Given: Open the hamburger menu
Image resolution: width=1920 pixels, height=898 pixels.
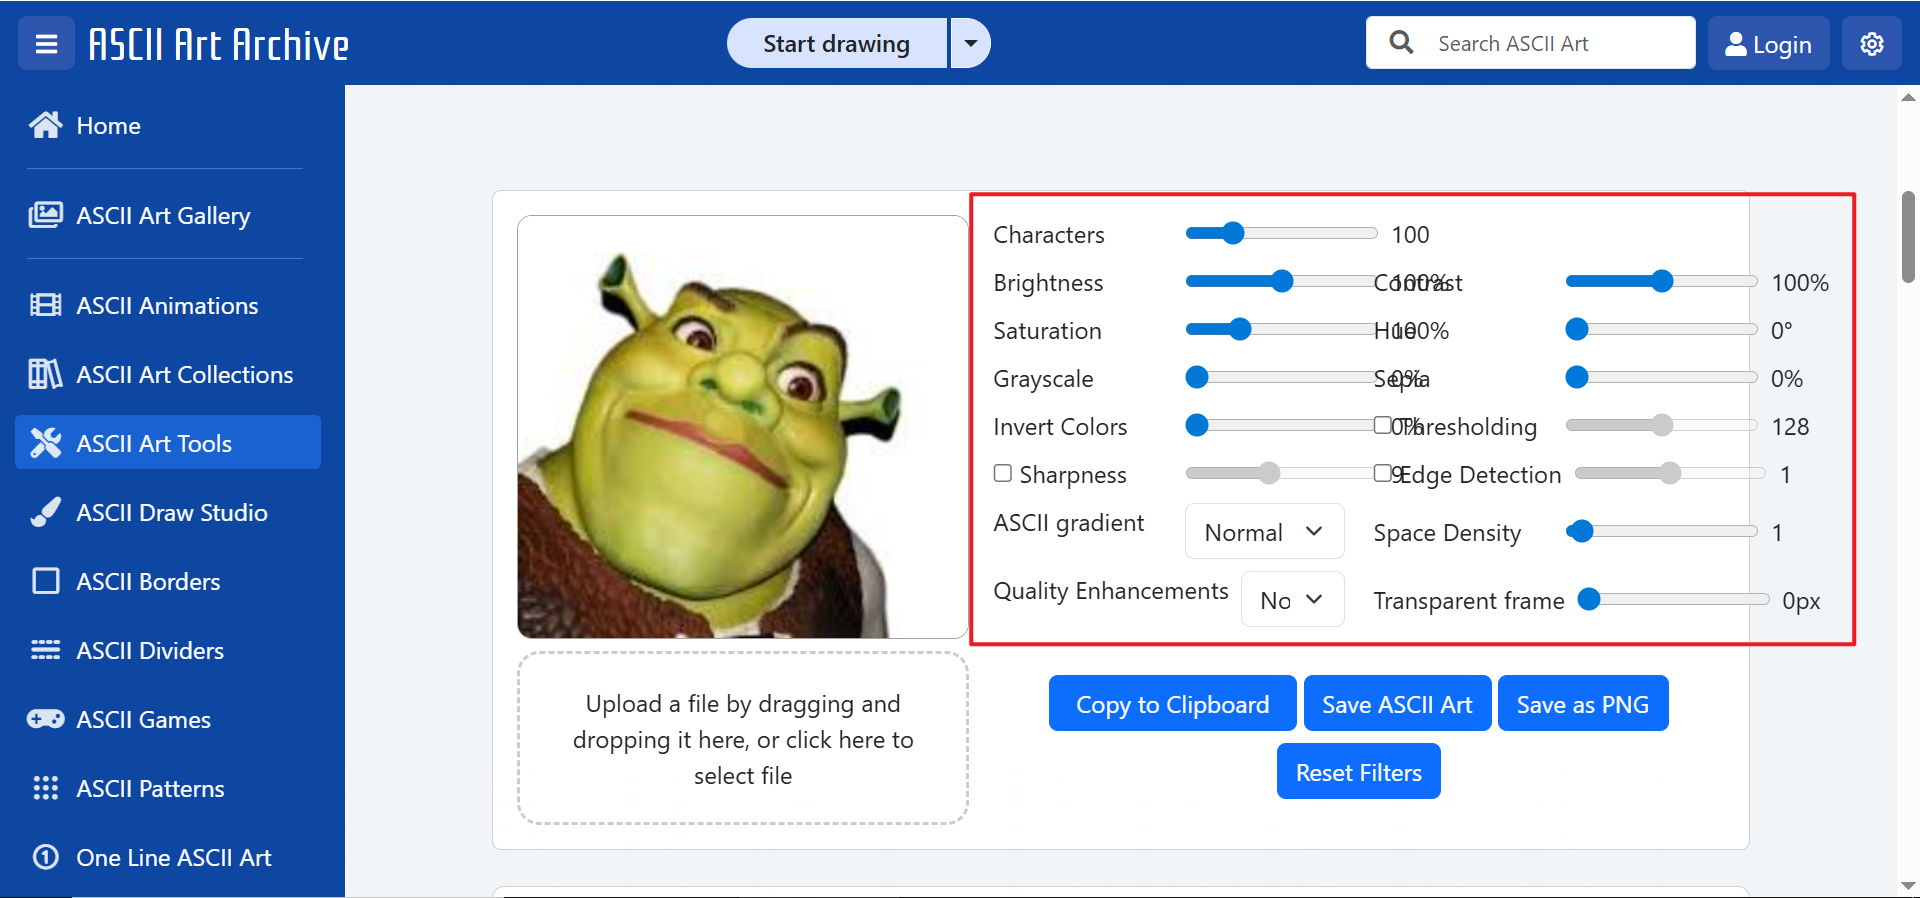Looking at the screenshot, I should tap(46, 44).
